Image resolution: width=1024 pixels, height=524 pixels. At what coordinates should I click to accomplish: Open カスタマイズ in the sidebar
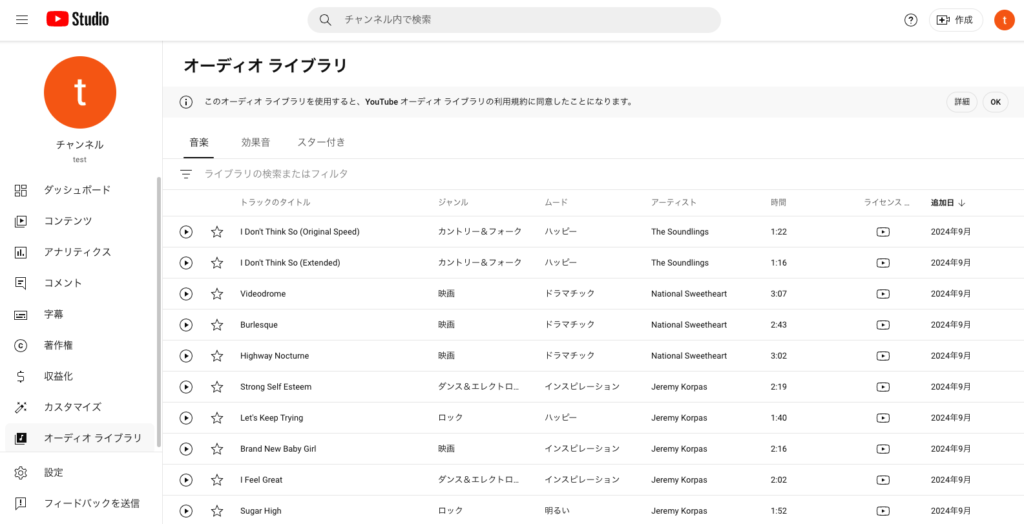click(x=78, y=407)
